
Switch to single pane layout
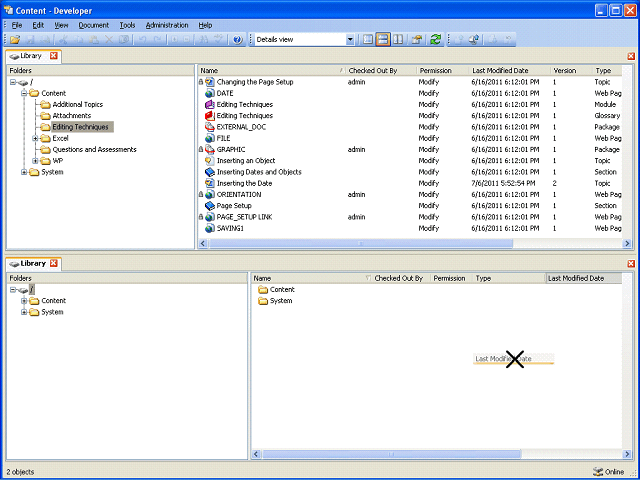(368, 40)
